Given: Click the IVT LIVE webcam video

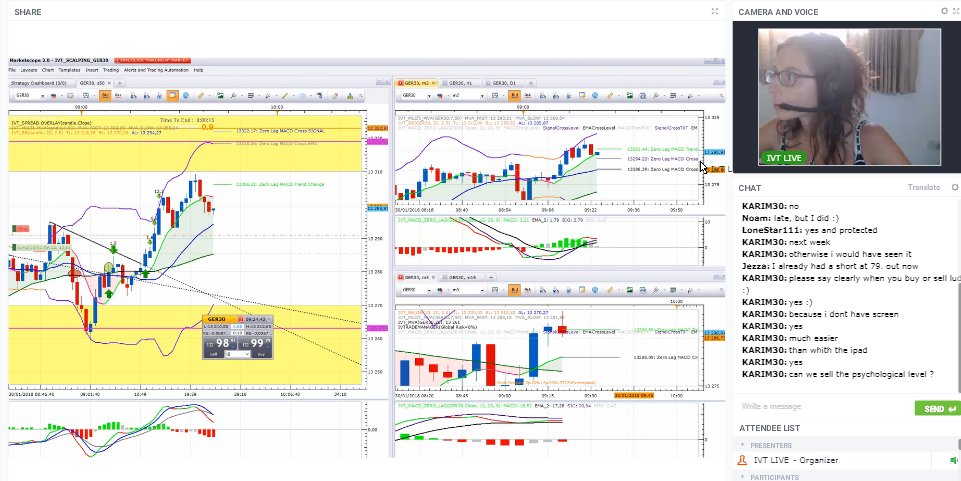Looking at the screenshot, I should point(849,97).
